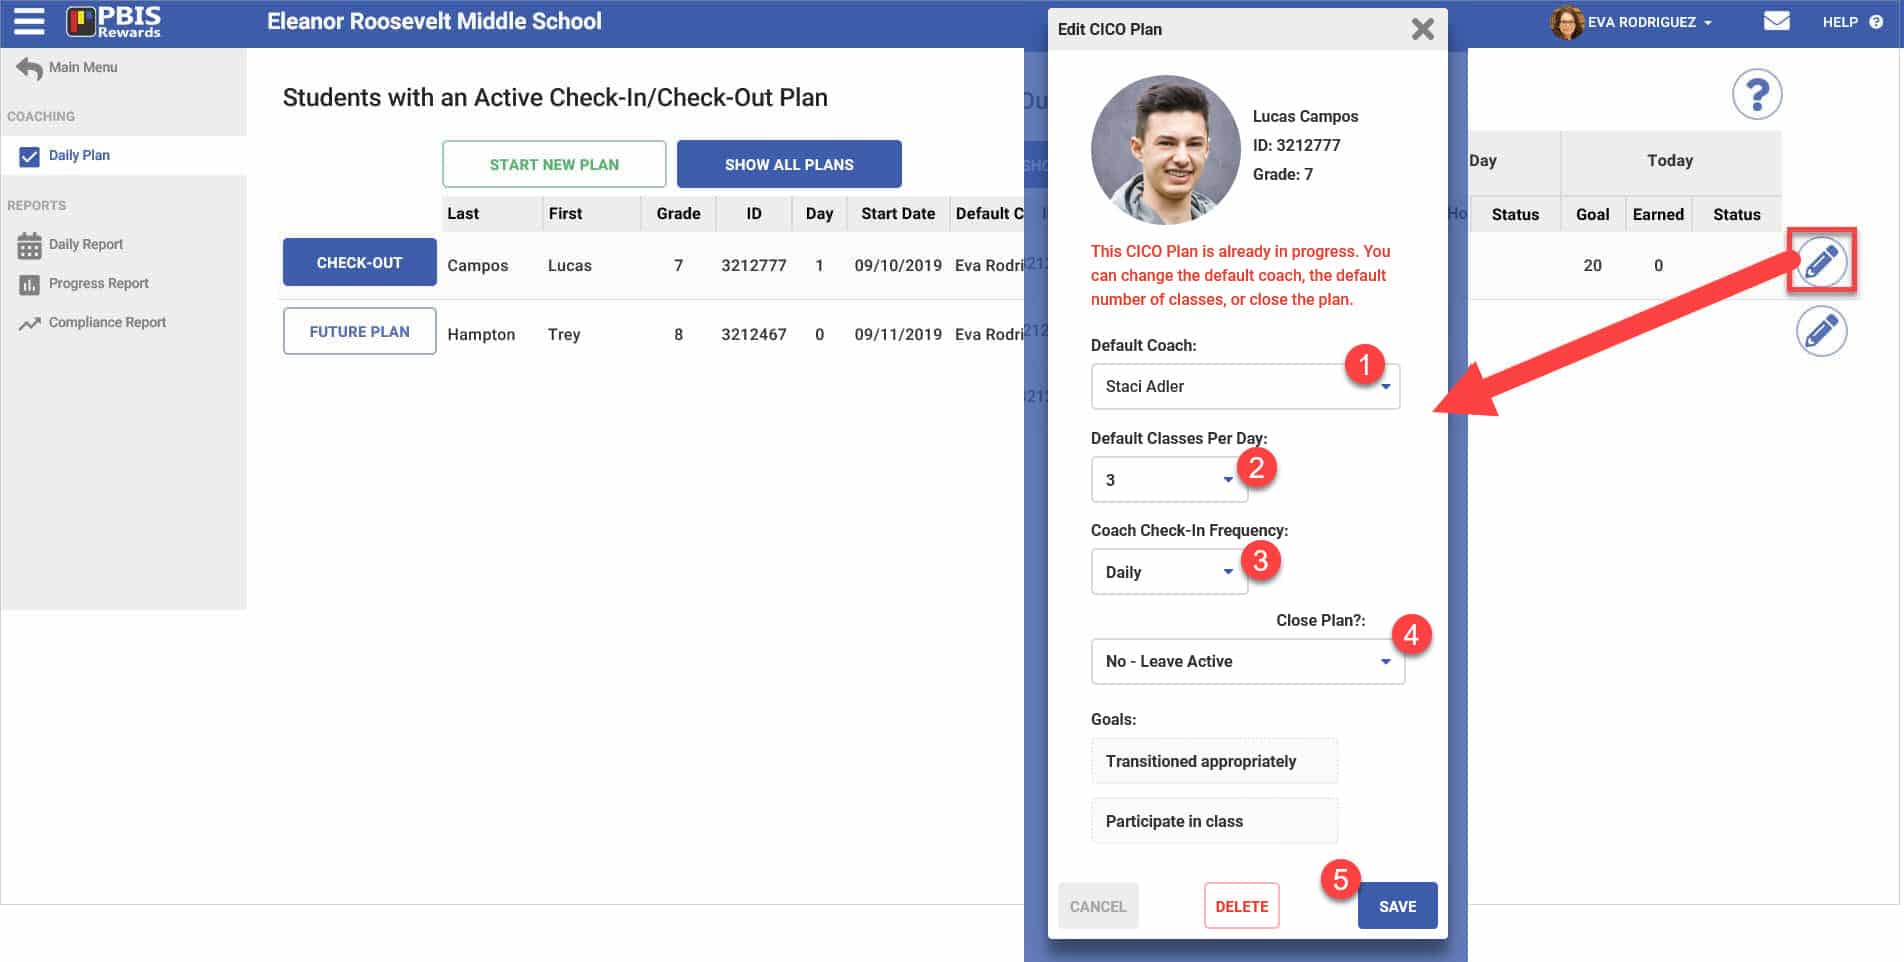Open the Coach Check-In Frequency dropdown
This screenshot has height=962, width=1904.
[1168, 572]
